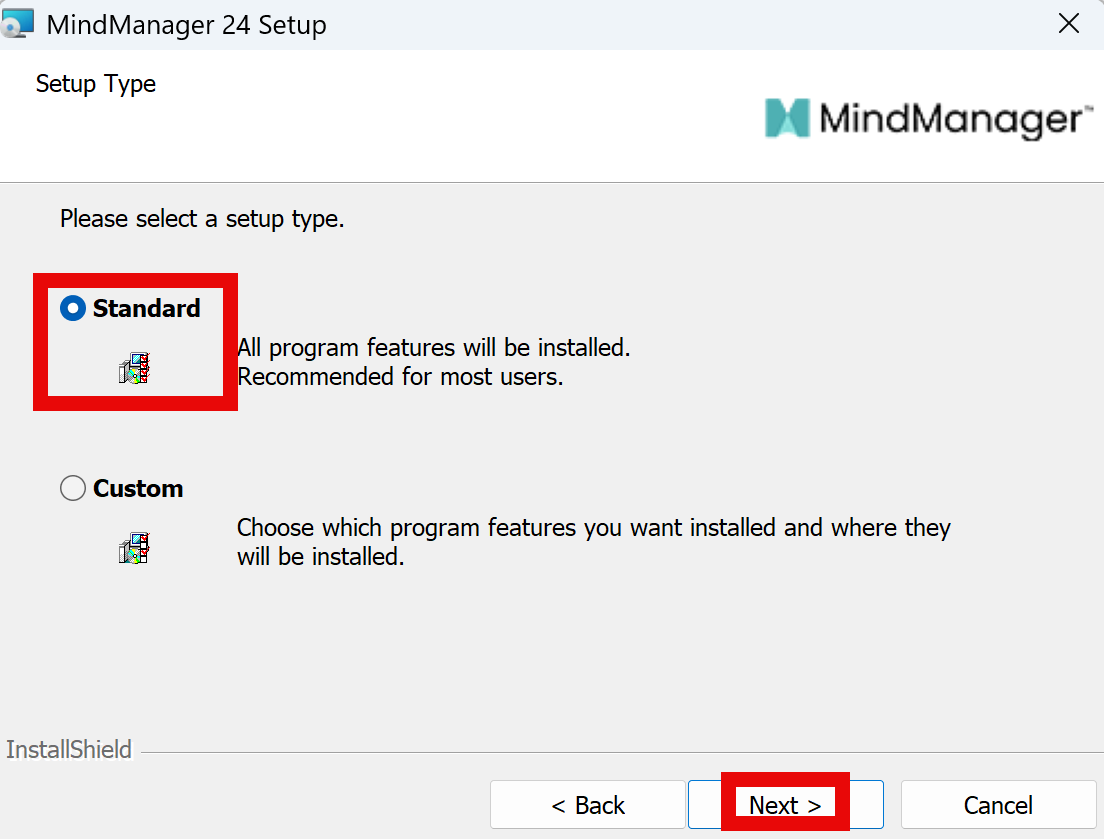
Task: Cancel the MindManager setup
Action: click(x=997, y=805)
